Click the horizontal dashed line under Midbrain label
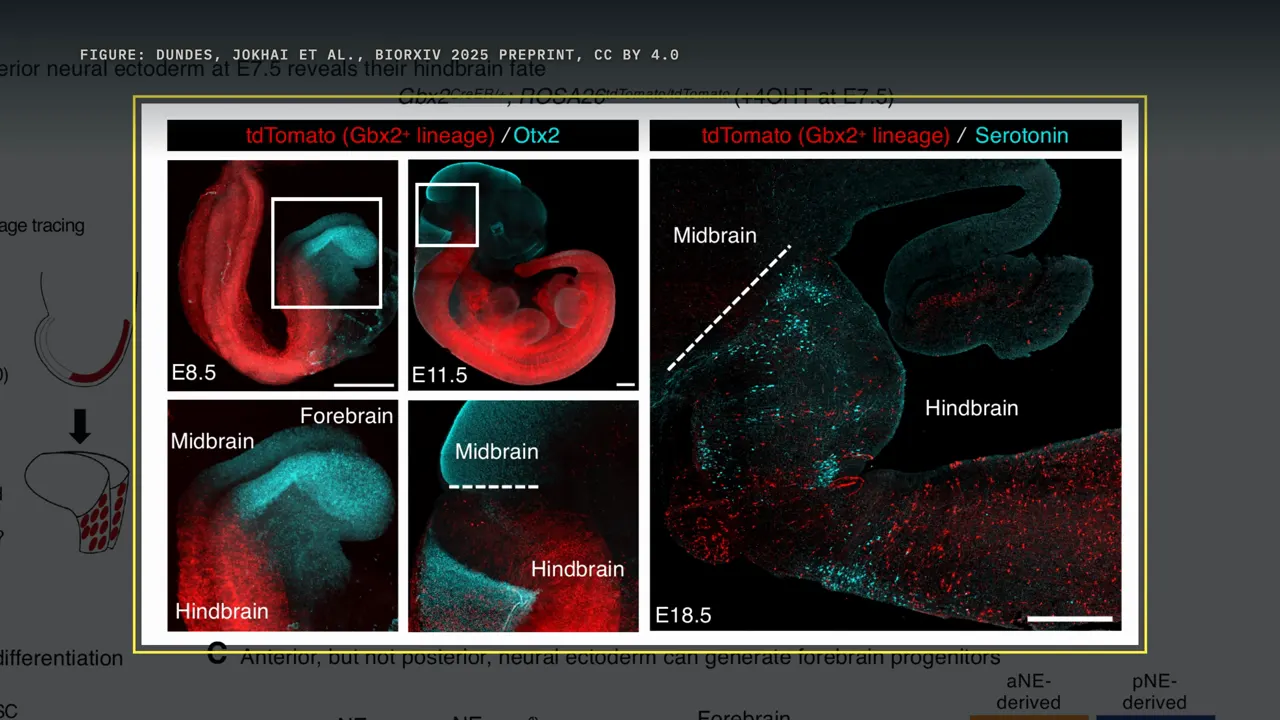Screen dimensions: 1280x720 point(493,487)
